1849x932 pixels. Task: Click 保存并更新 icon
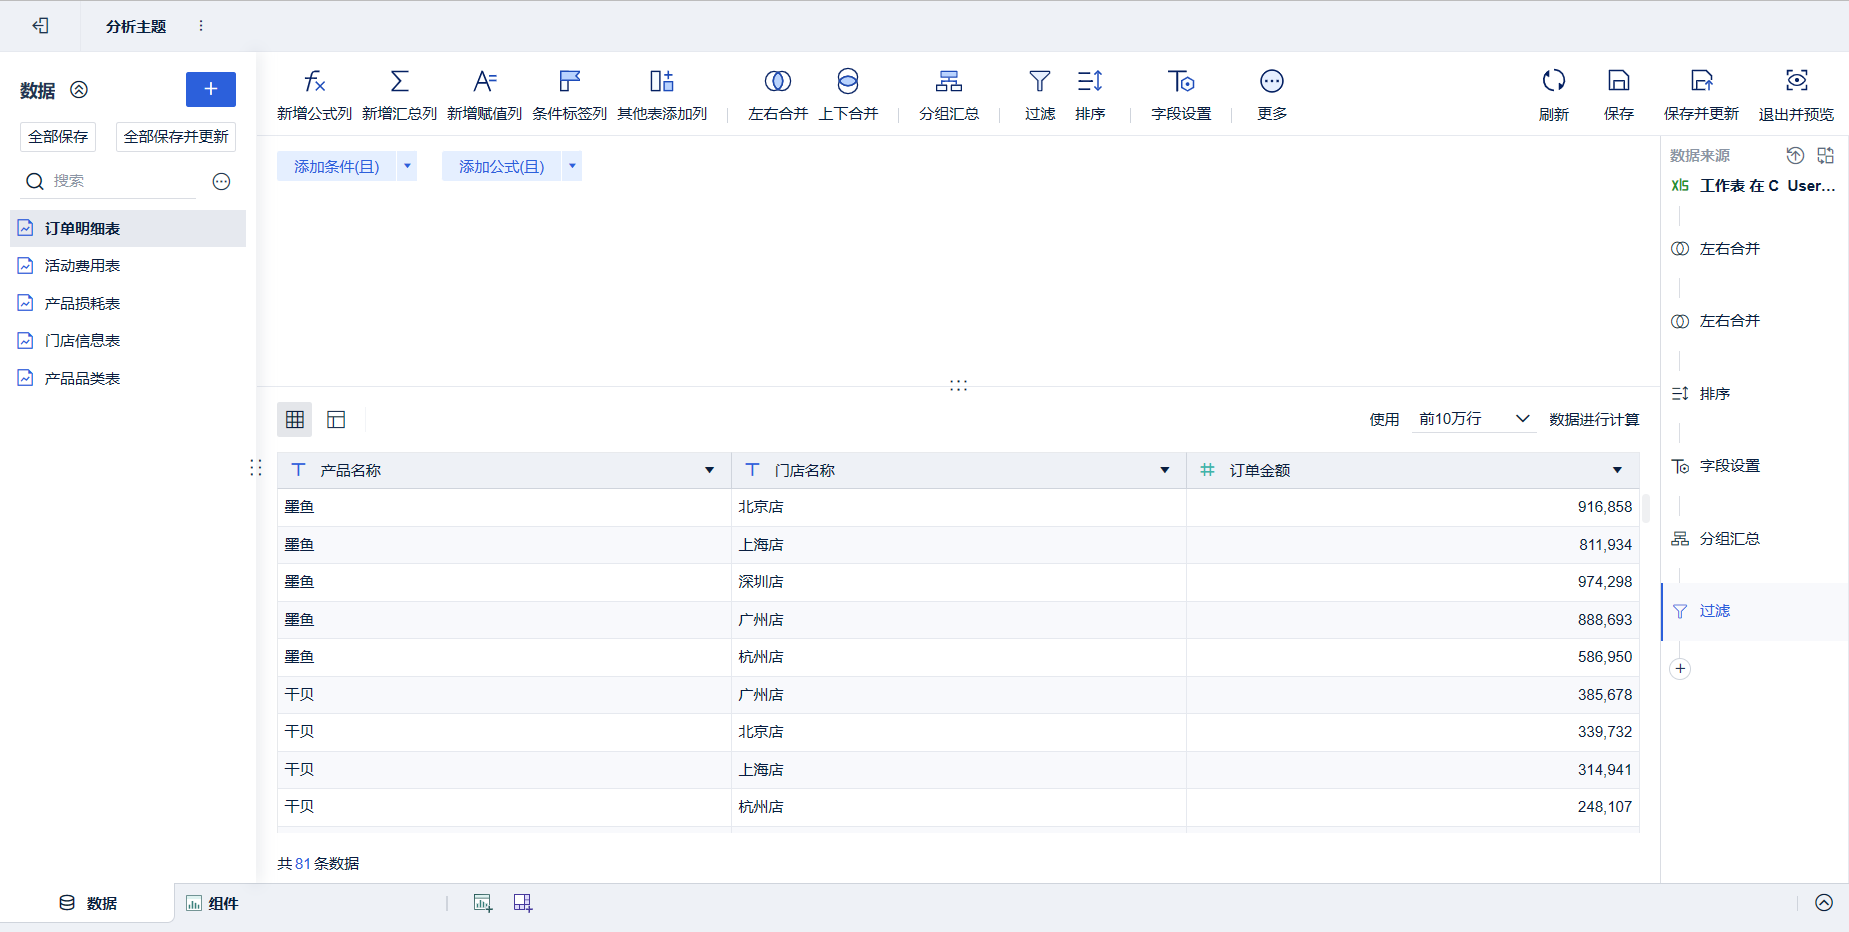[1701, 95]
